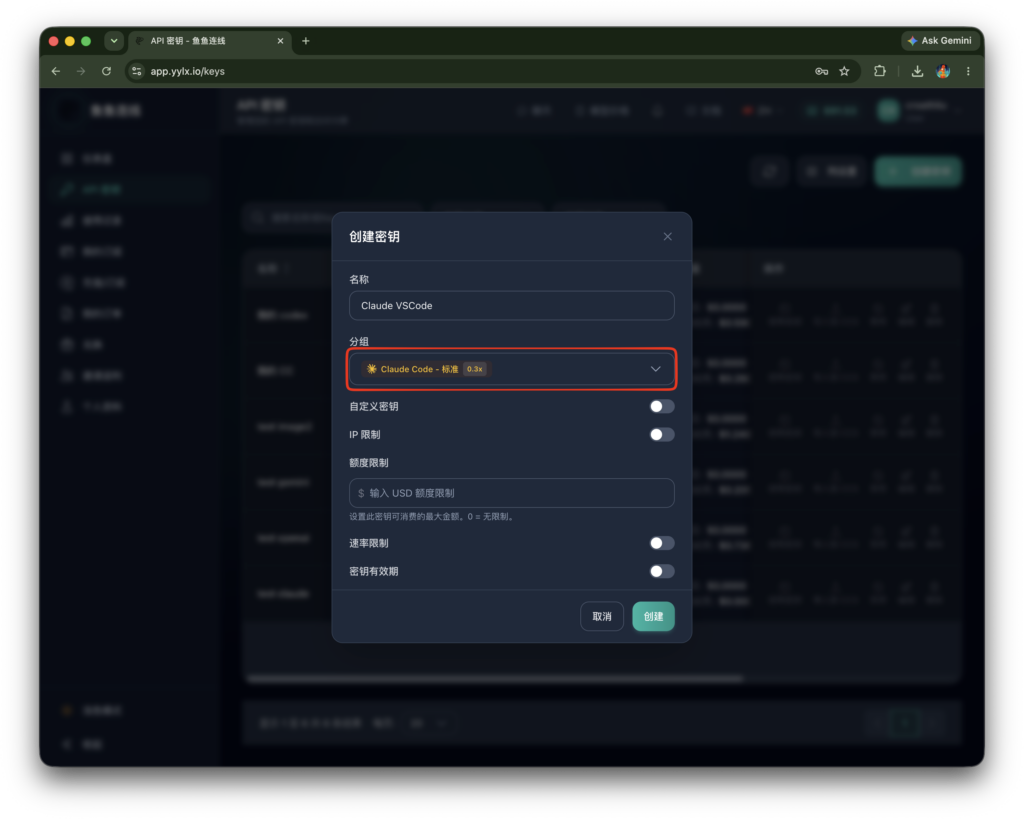Expand the tab search chevron in title bar
This screenshot has height=819, width=1024.
(114, 40)
